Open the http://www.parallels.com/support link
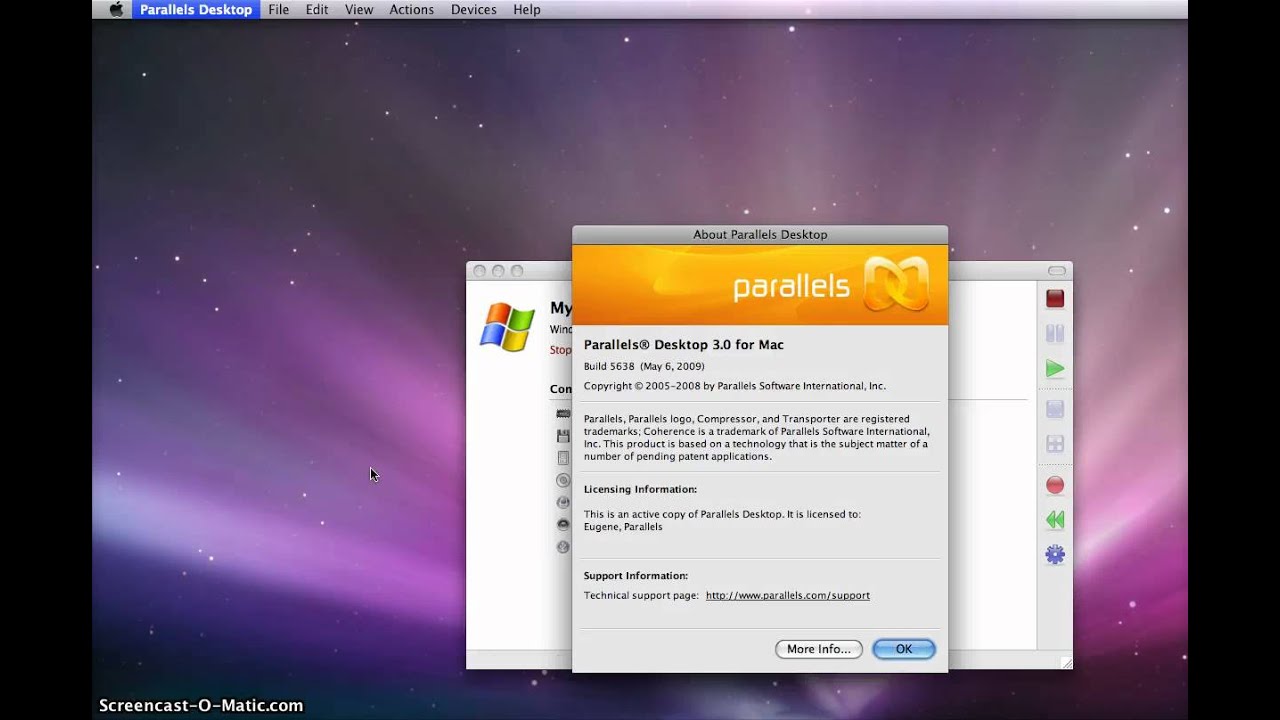Screen dimensions: 1280x720 click(x=788, y=595)
